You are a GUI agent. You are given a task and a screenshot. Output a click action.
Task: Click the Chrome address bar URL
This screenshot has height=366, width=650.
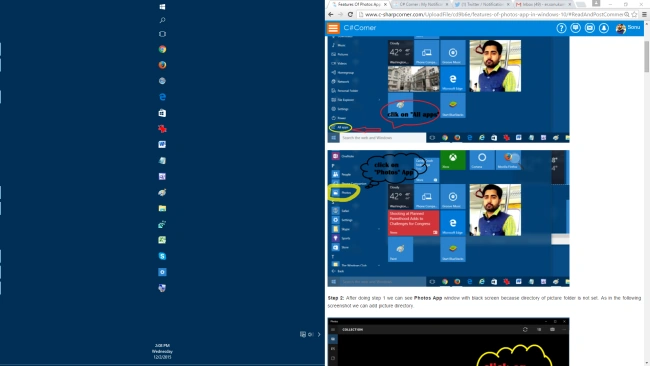click(493, 15)
